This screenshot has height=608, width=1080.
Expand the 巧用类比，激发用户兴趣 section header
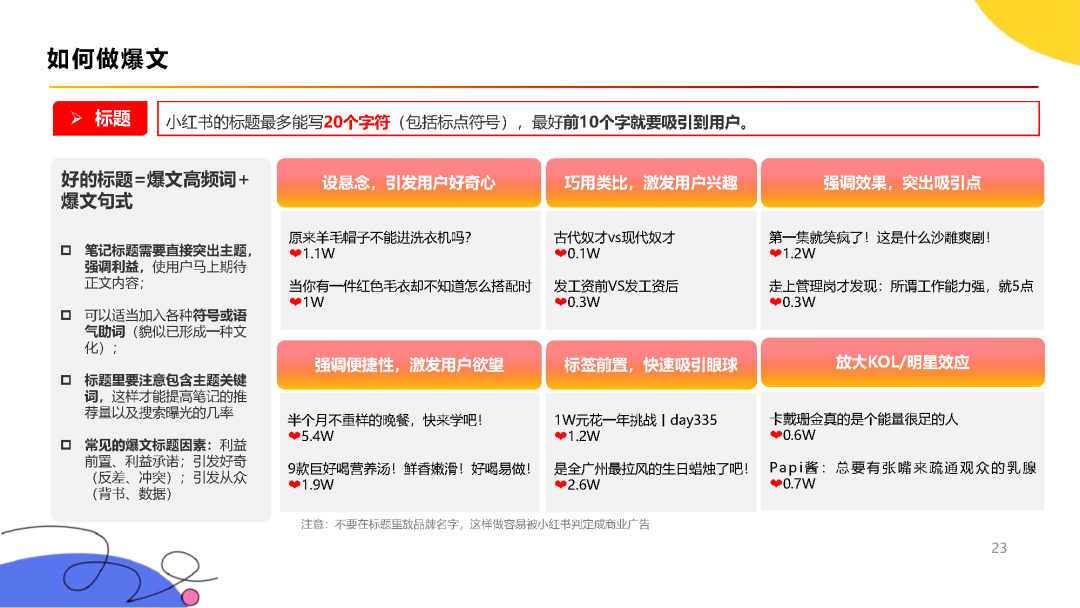(651, 183)
